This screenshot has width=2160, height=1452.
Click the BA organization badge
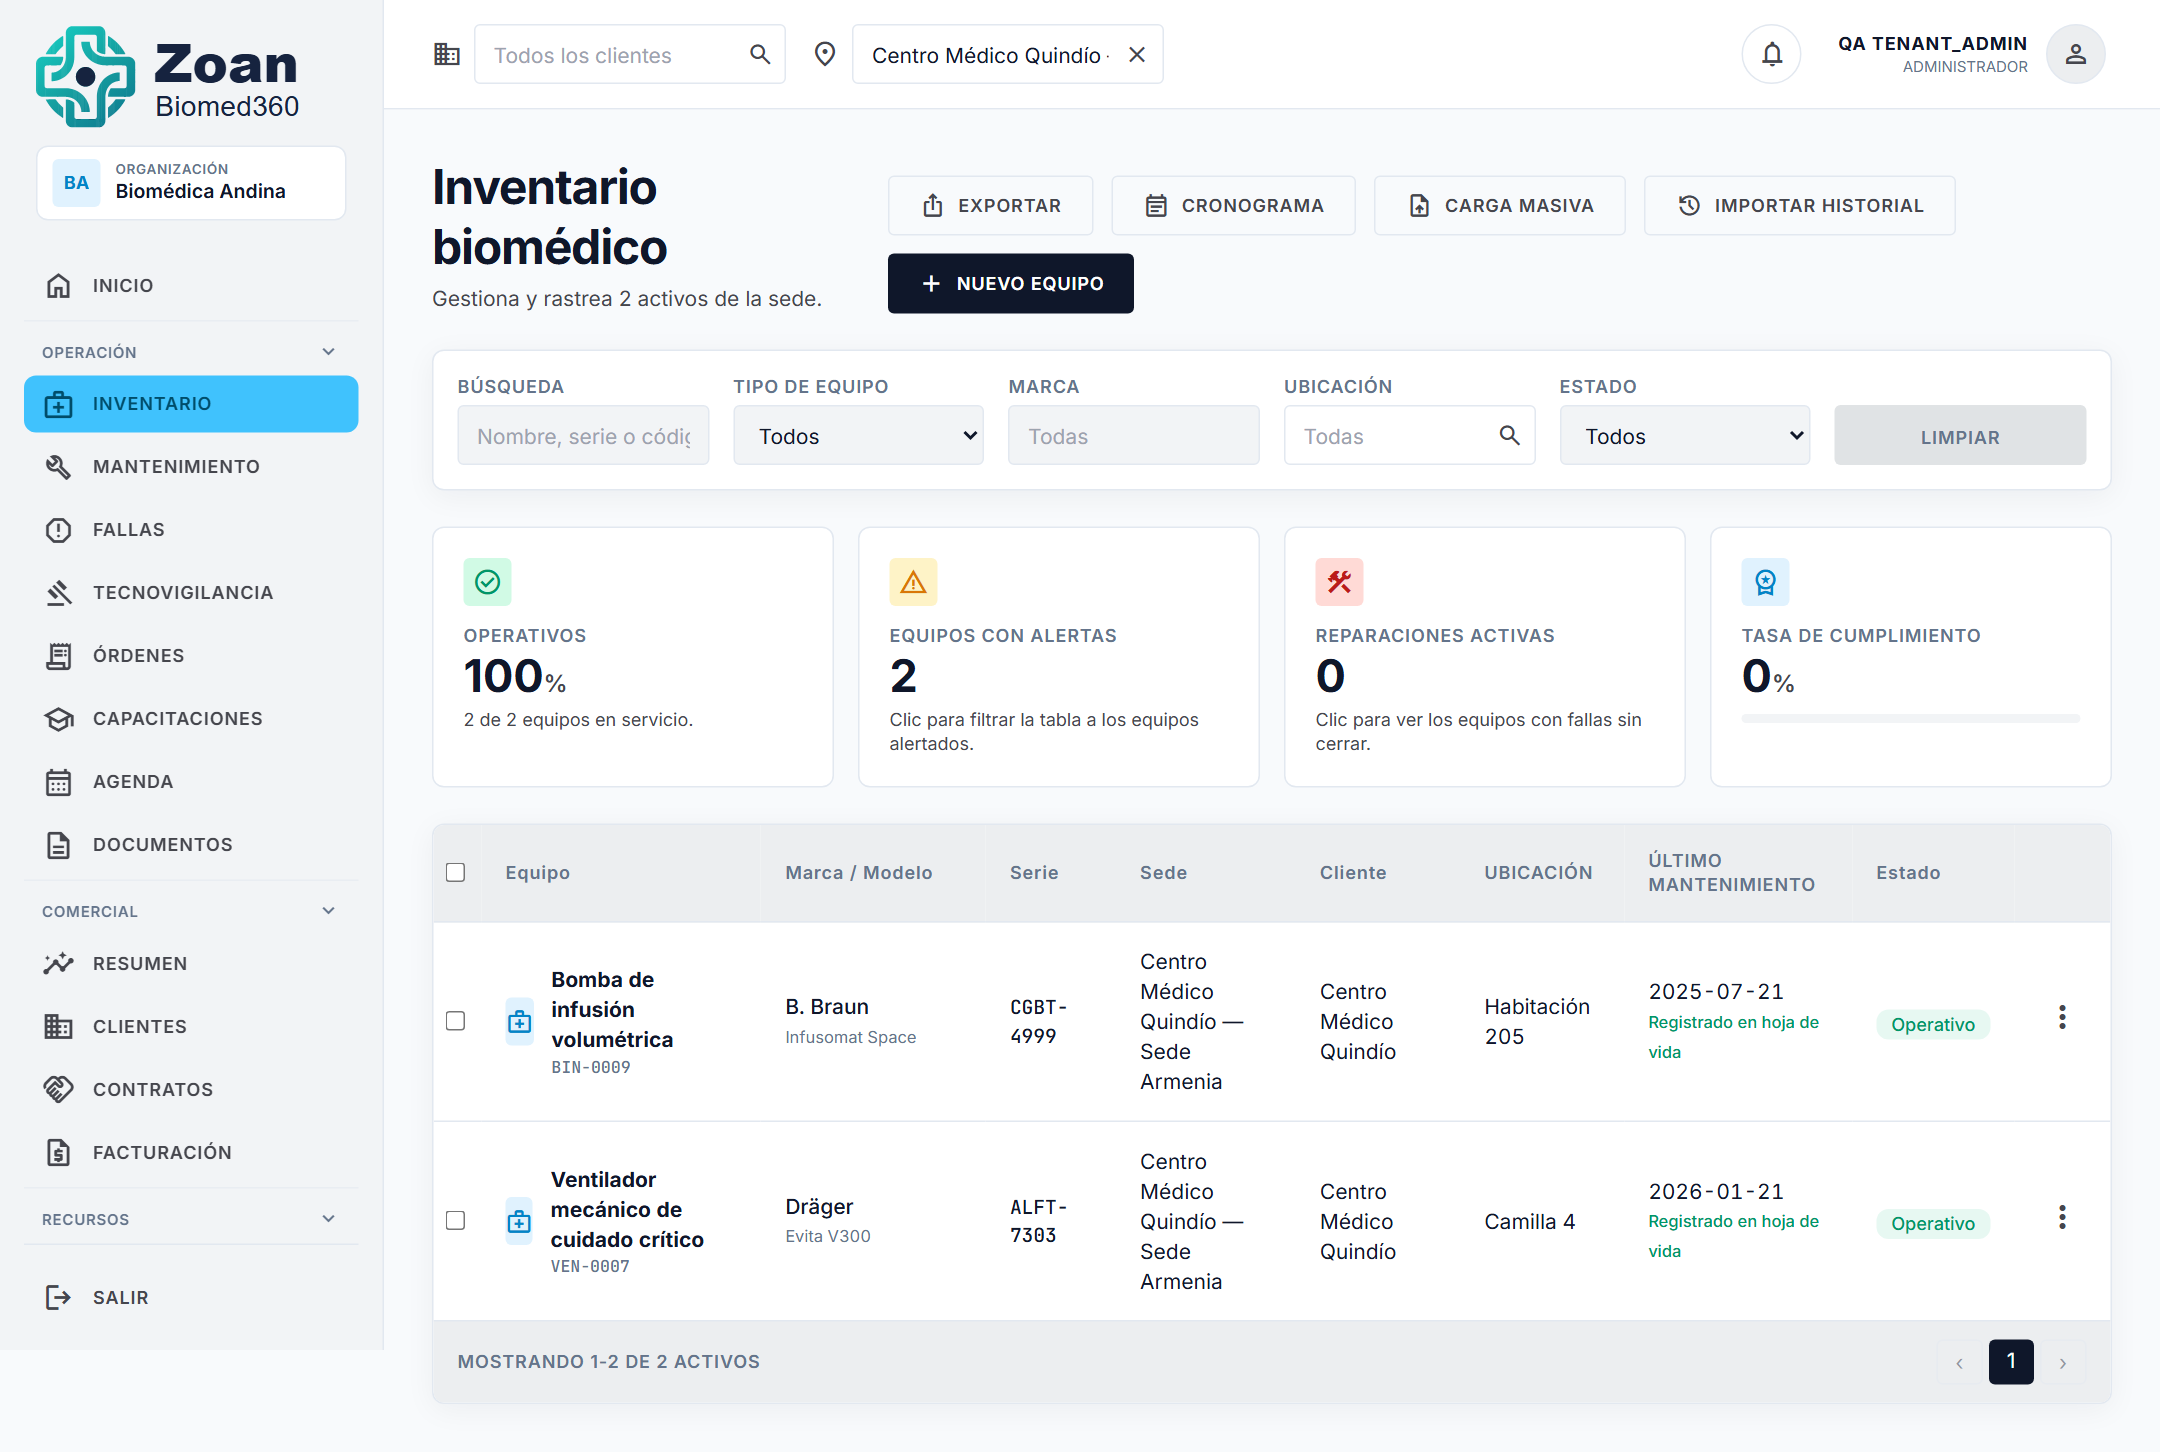[x=76, y=182]
